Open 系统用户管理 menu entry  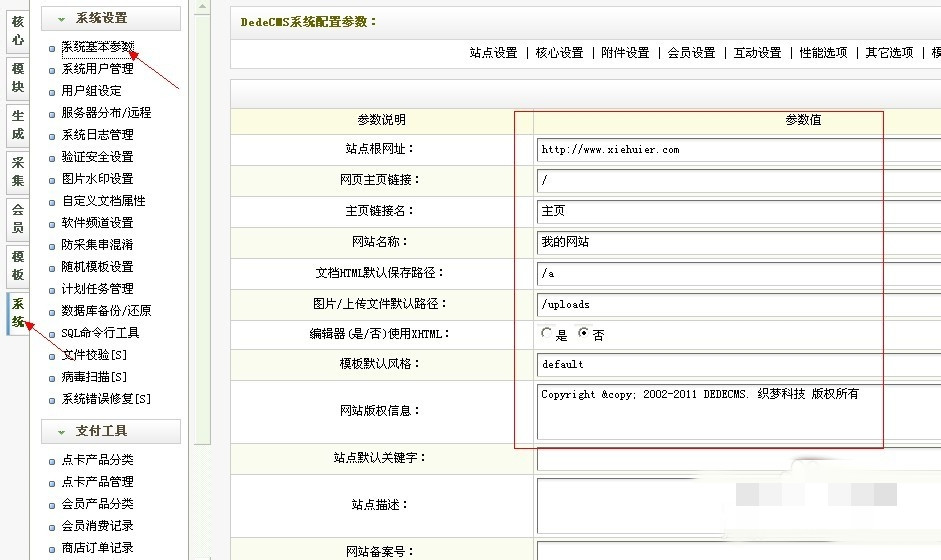(x=97, y=69)
